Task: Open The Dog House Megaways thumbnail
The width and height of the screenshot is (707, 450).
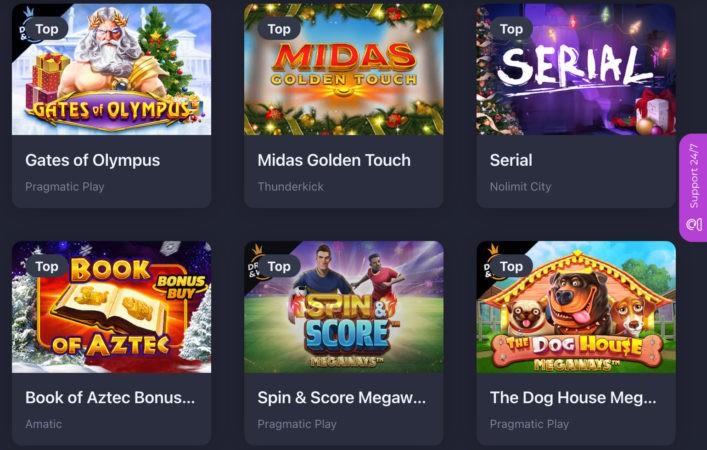Action: click(x=576, y=307)
